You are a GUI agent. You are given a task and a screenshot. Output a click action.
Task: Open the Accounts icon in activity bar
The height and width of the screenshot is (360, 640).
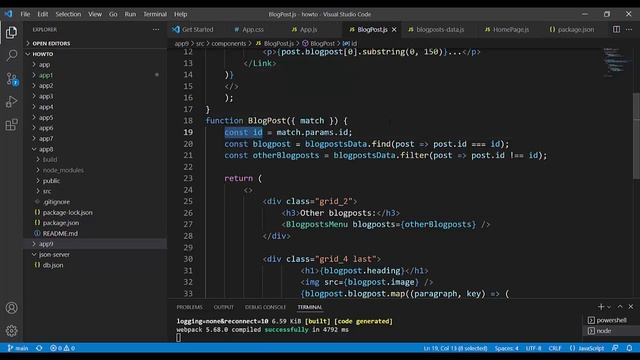pos(11,308)
